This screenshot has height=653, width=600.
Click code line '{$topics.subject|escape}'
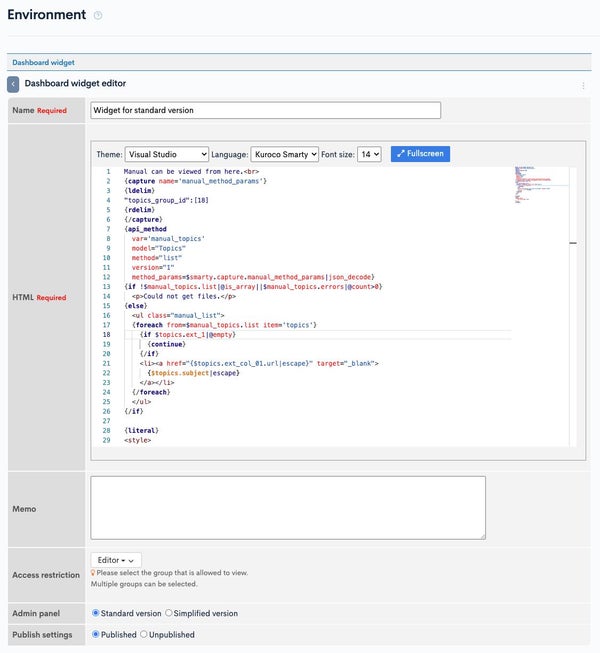pyautogui.click(x=194, y=373)
